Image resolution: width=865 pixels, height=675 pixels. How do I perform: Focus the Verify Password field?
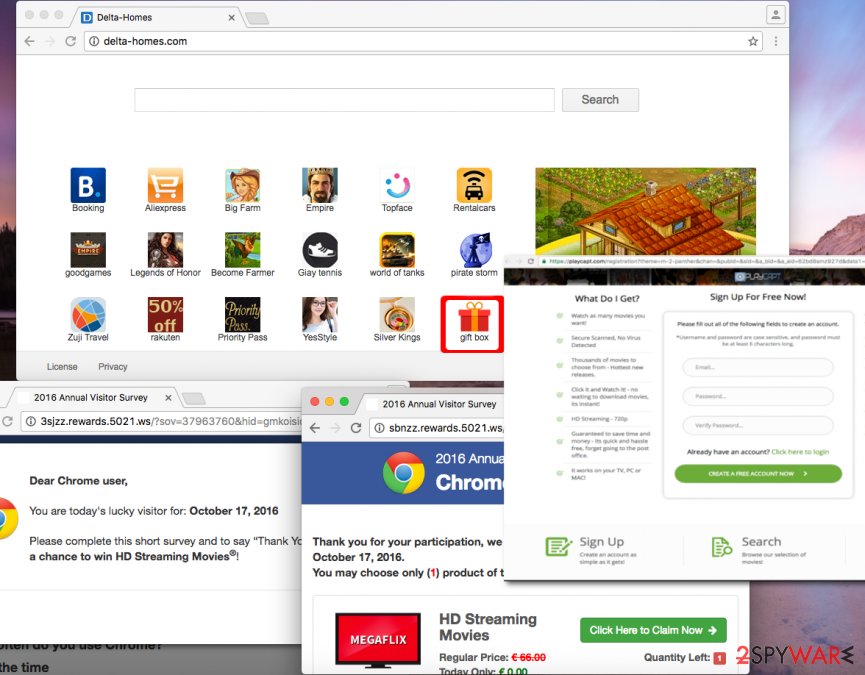758,425
